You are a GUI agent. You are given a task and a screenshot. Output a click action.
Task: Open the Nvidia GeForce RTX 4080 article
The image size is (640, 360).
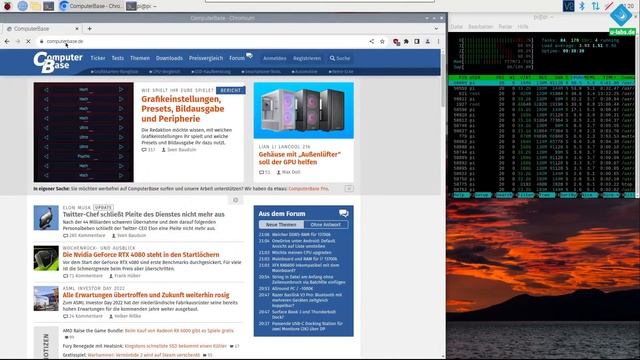coord(141,255)
